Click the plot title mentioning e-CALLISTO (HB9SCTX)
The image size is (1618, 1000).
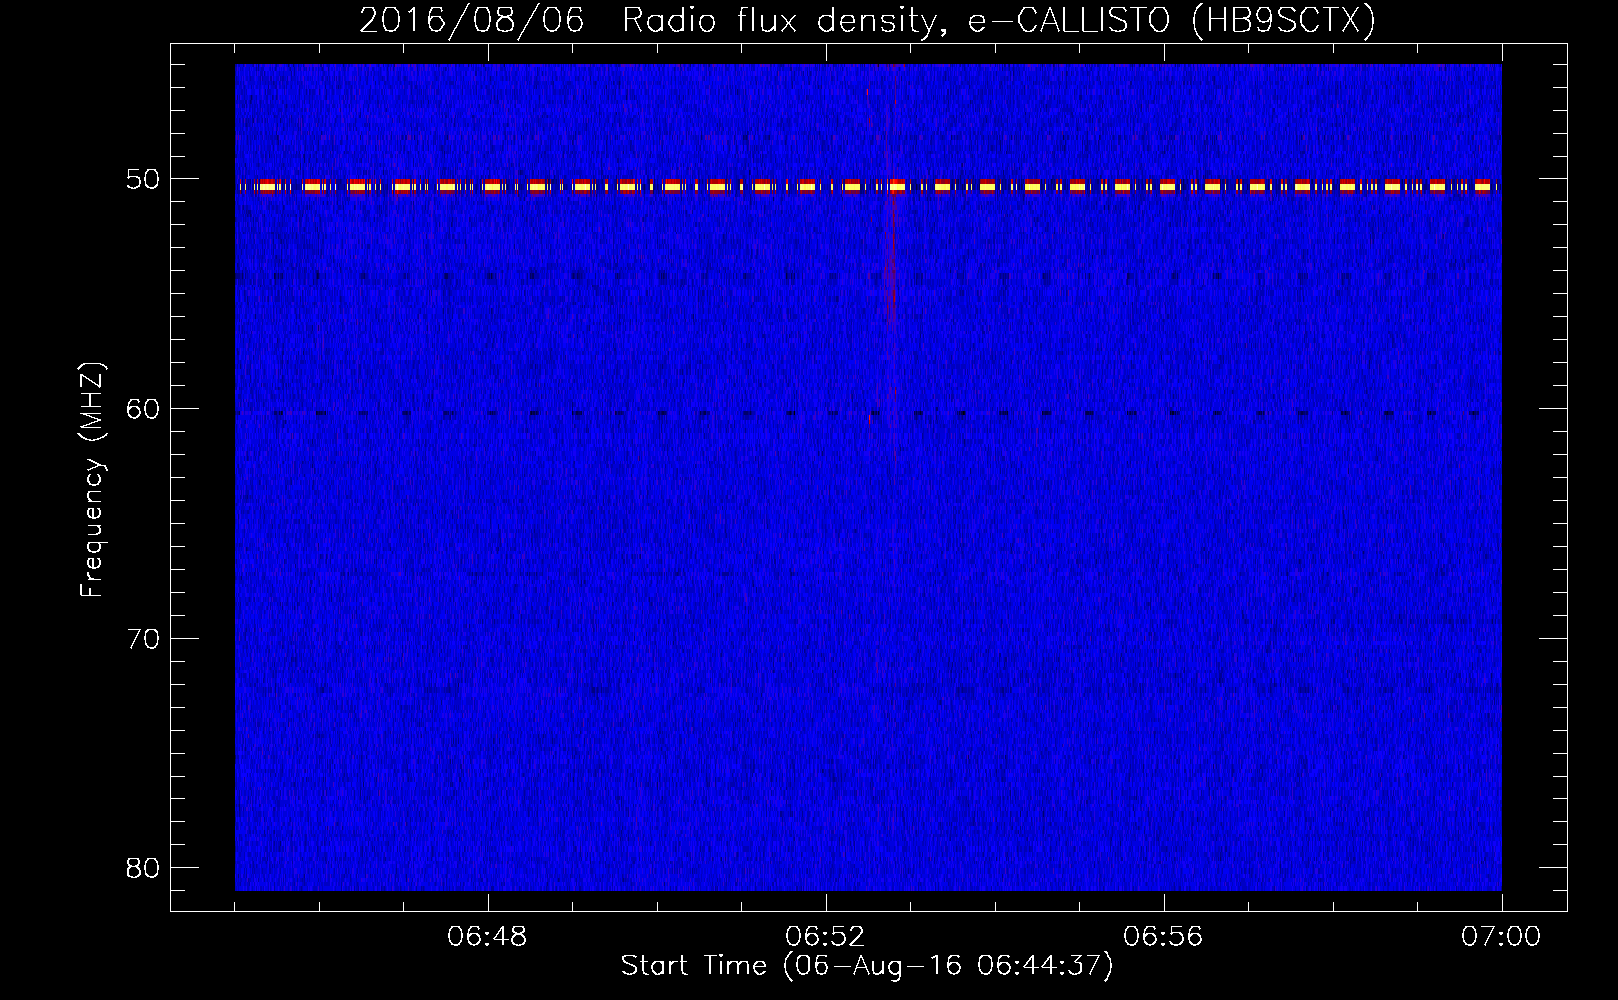click(x=867, y=20)
